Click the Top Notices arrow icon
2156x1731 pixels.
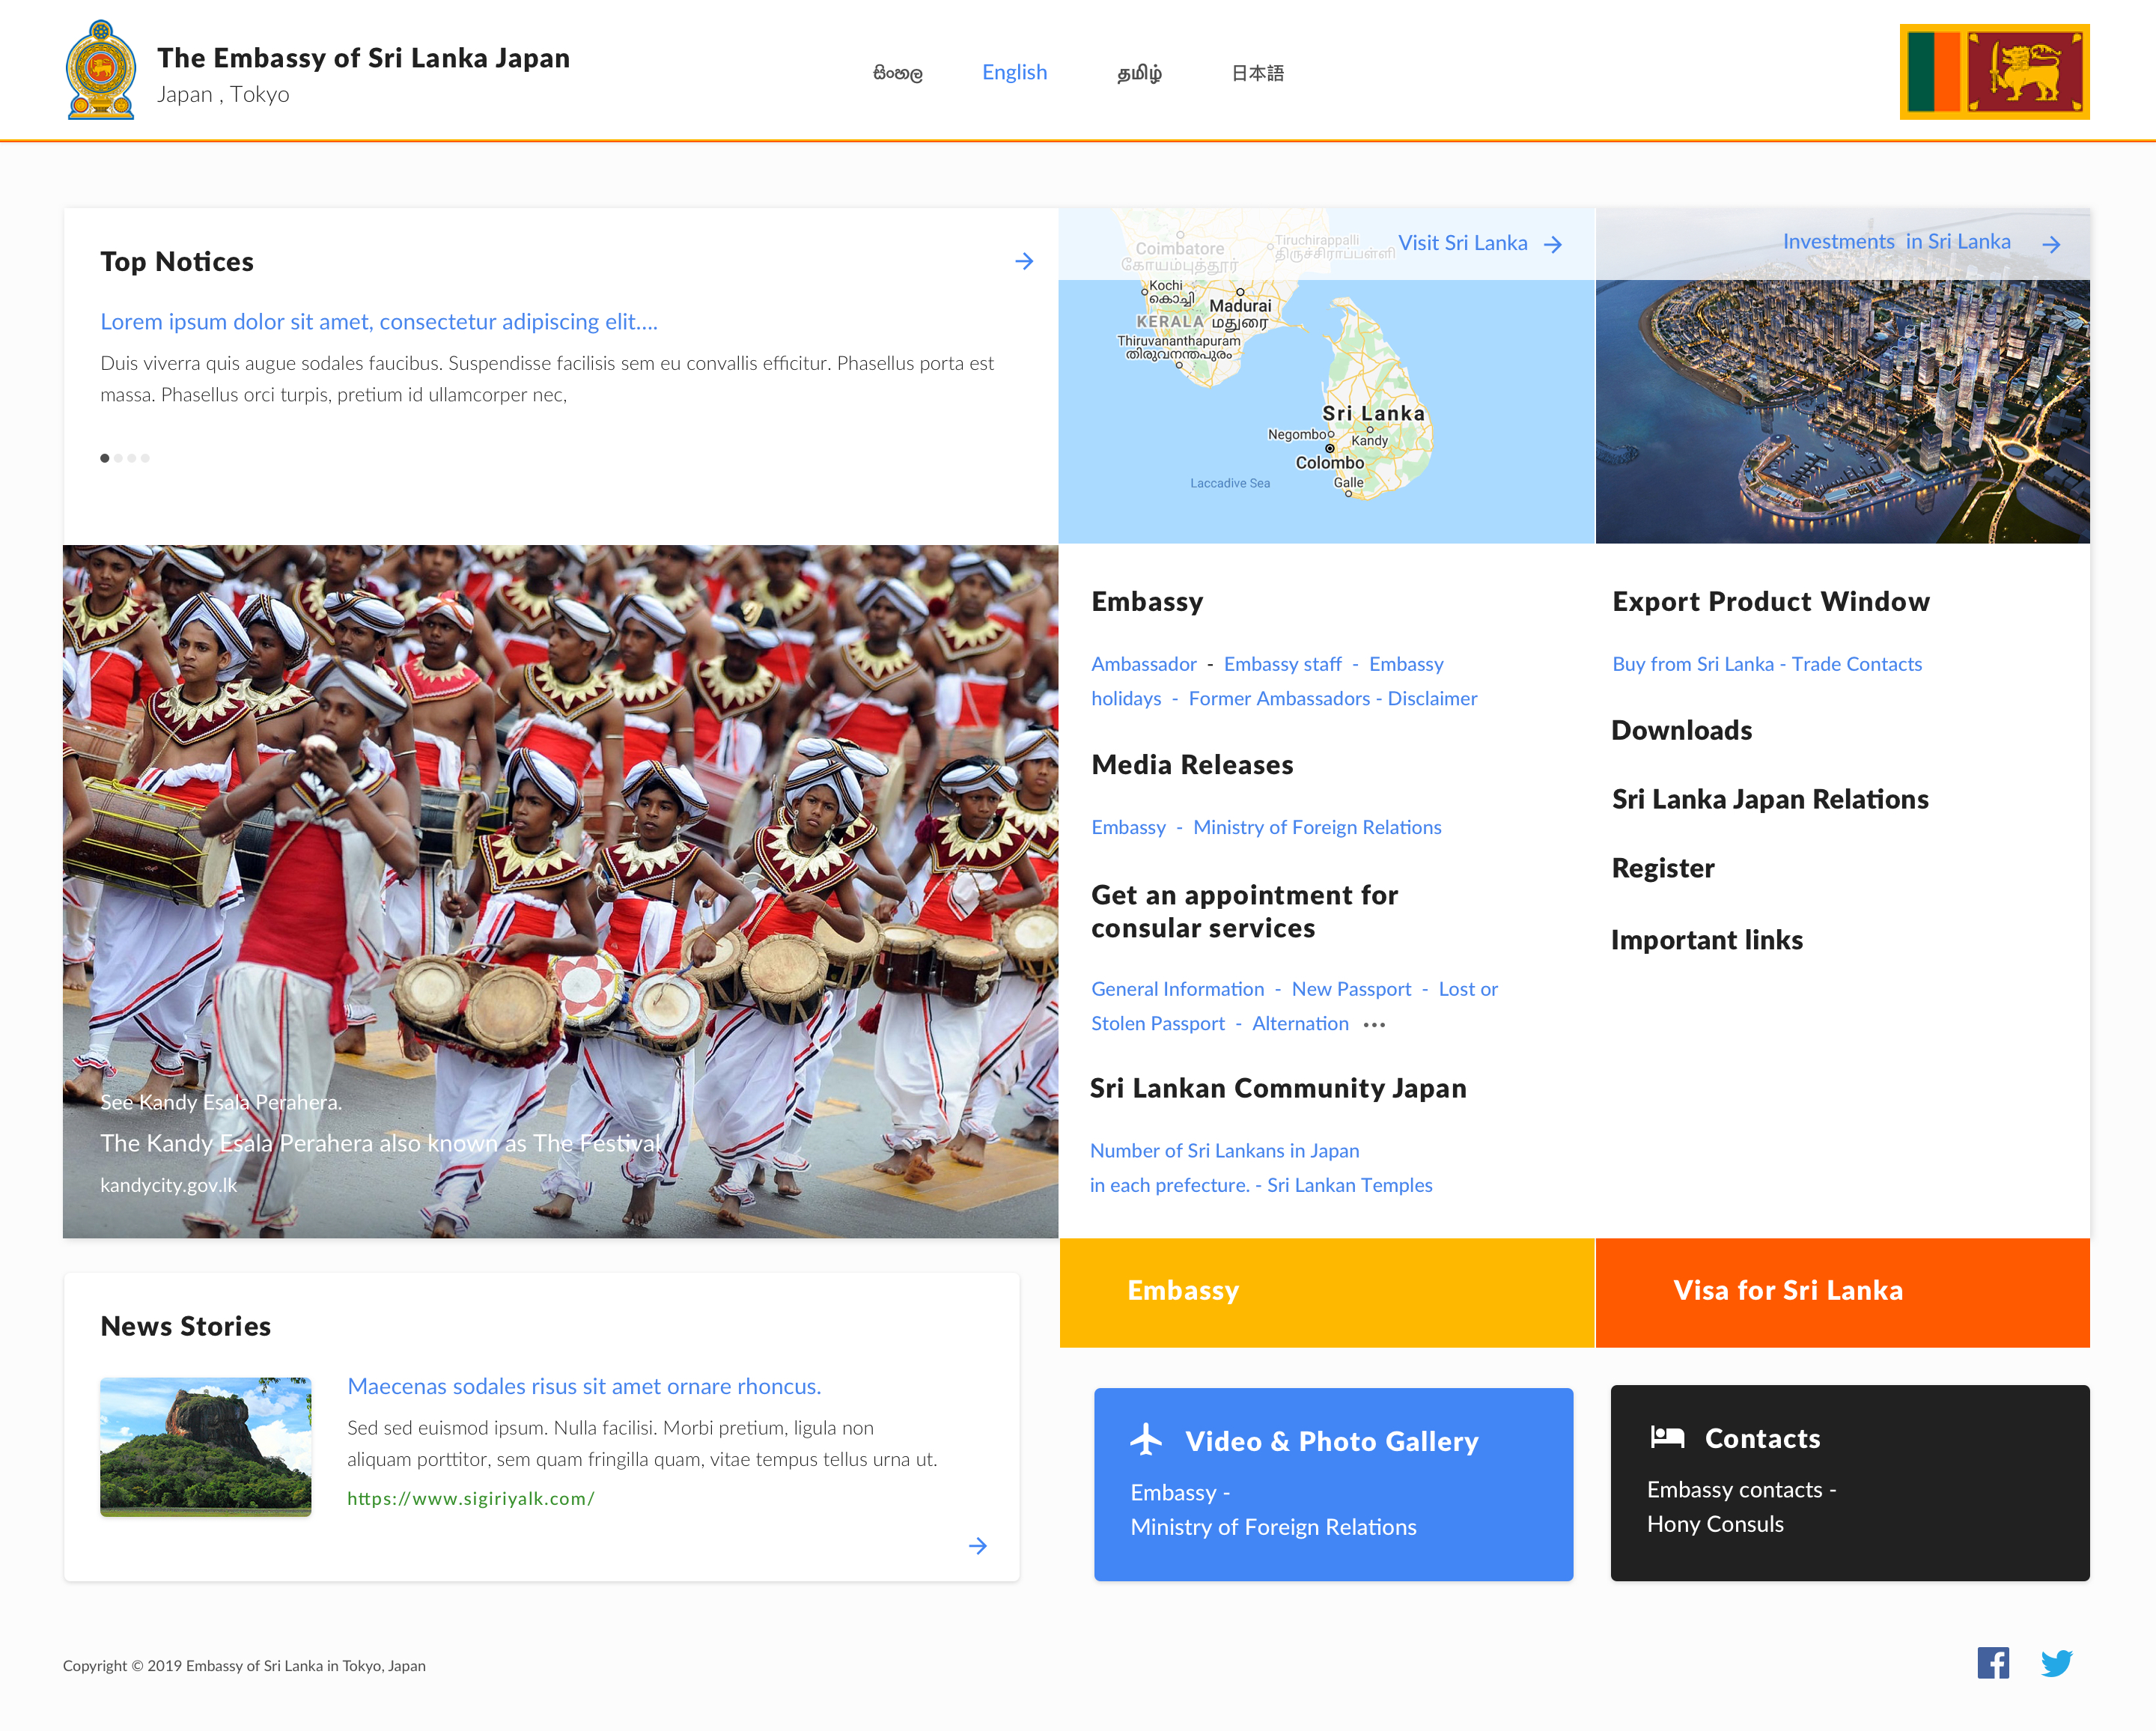click(1024, 261)
